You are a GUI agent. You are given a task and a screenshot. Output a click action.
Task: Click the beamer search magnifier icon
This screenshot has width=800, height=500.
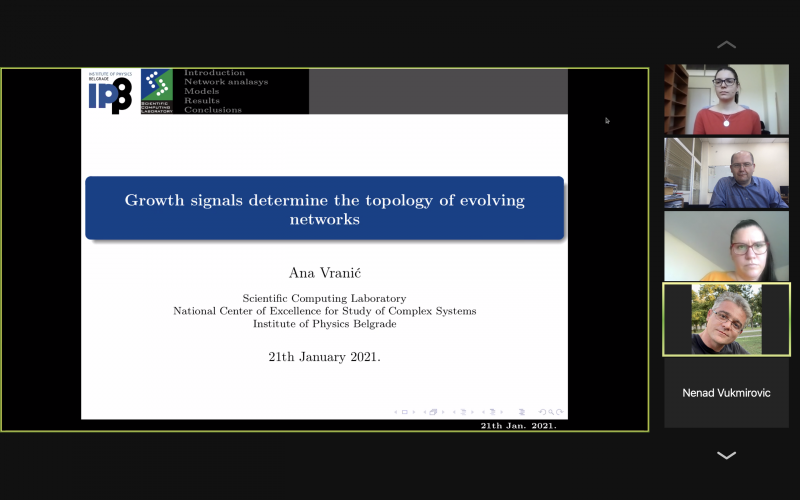pyautogui.click(x=552, y=411)
